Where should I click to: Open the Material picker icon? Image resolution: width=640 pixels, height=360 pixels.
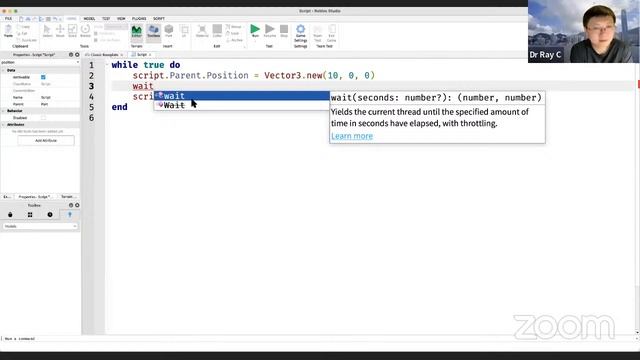pos(202,31)
